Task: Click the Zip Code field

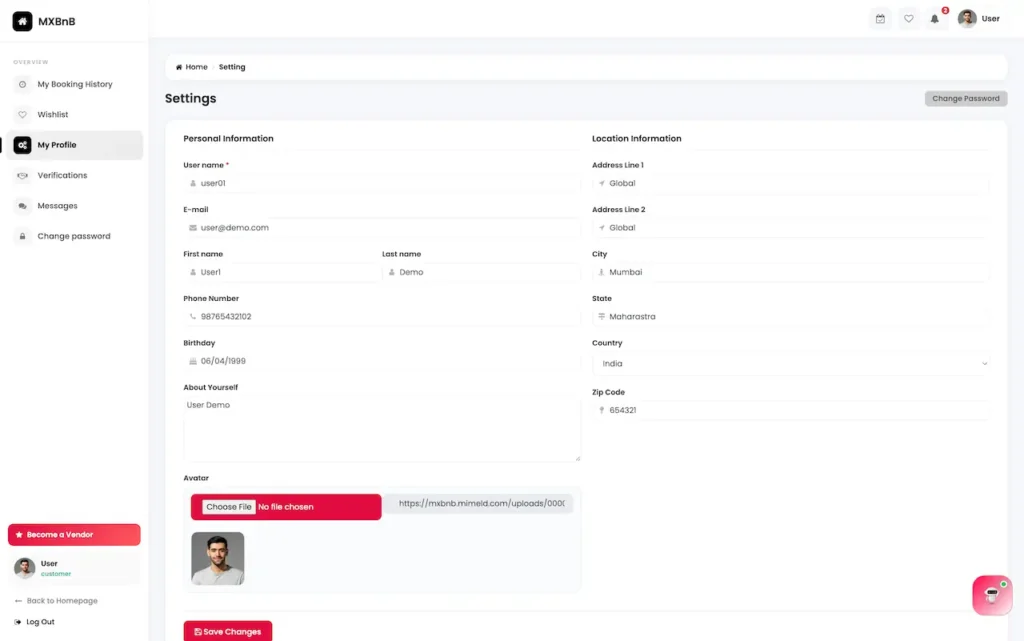Action: (791, 411)
